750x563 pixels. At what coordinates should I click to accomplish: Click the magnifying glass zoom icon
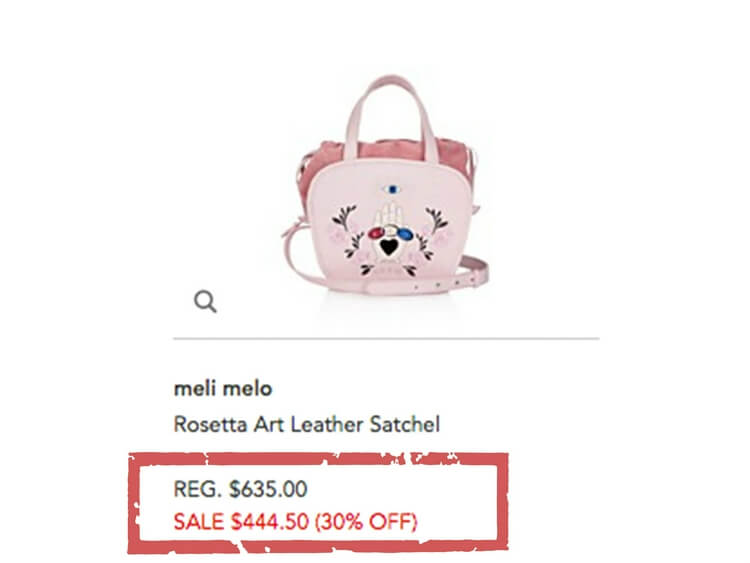[x=205, y=301]
